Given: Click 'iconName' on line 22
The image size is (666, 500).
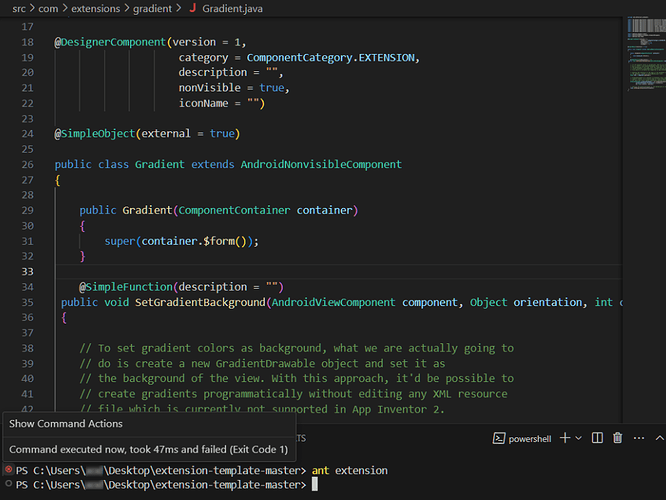Looking at the screenshot, I should 203,103.
